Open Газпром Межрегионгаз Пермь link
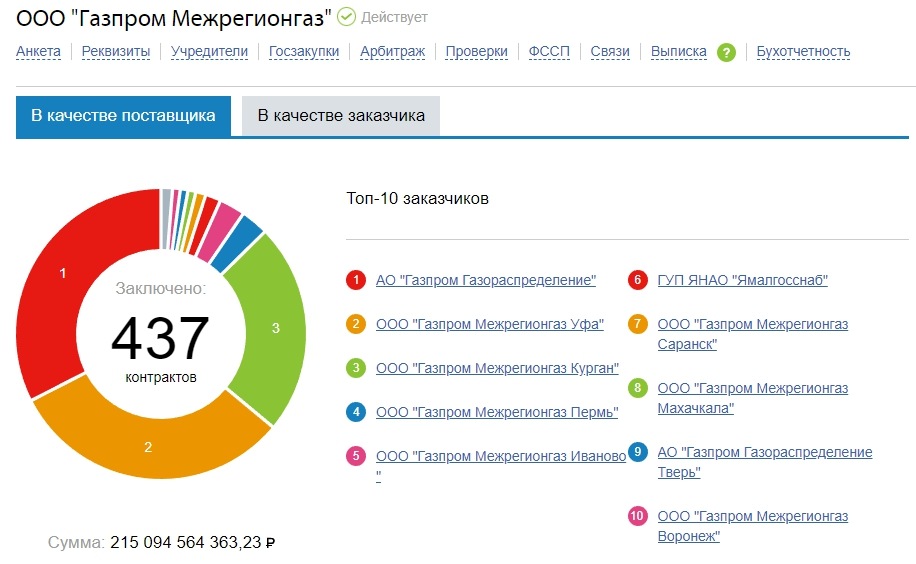Viewport: 916px width, 564px height. coord(497,412)
